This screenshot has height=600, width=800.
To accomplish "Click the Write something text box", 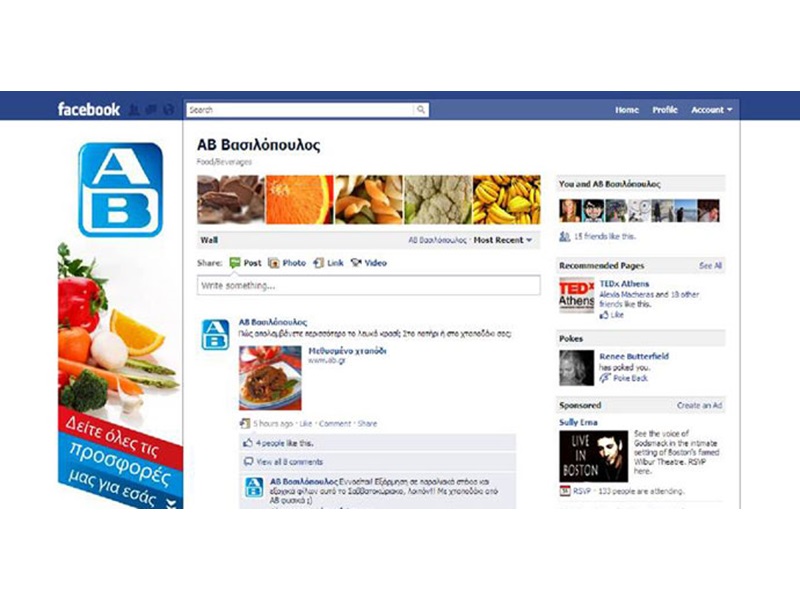I will (369, 285).
